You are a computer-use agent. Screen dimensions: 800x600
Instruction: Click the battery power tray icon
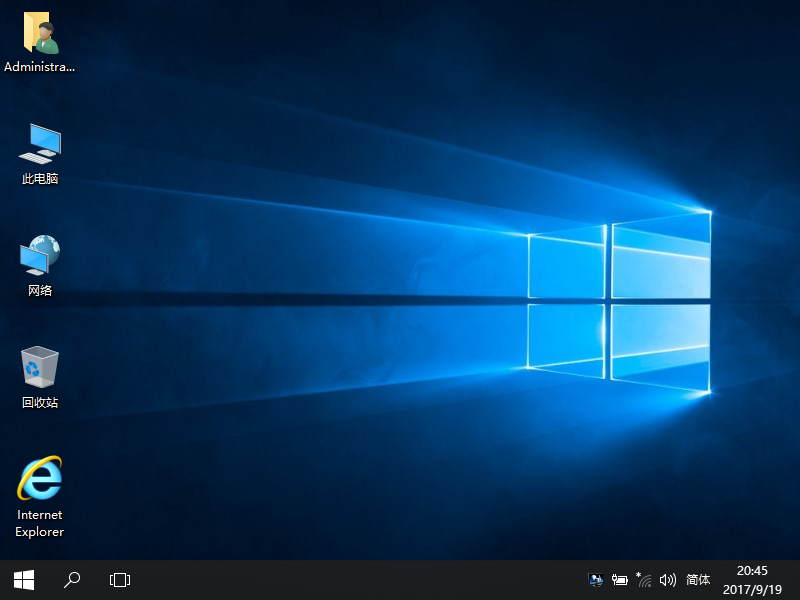pyautogui.click(x=619, y=580)
